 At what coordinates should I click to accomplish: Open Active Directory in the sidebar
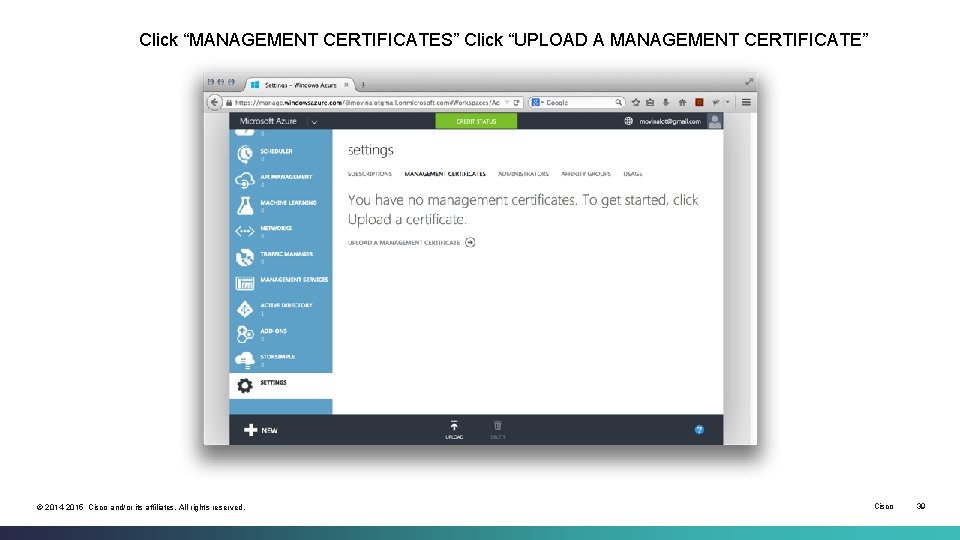(280, 308)
